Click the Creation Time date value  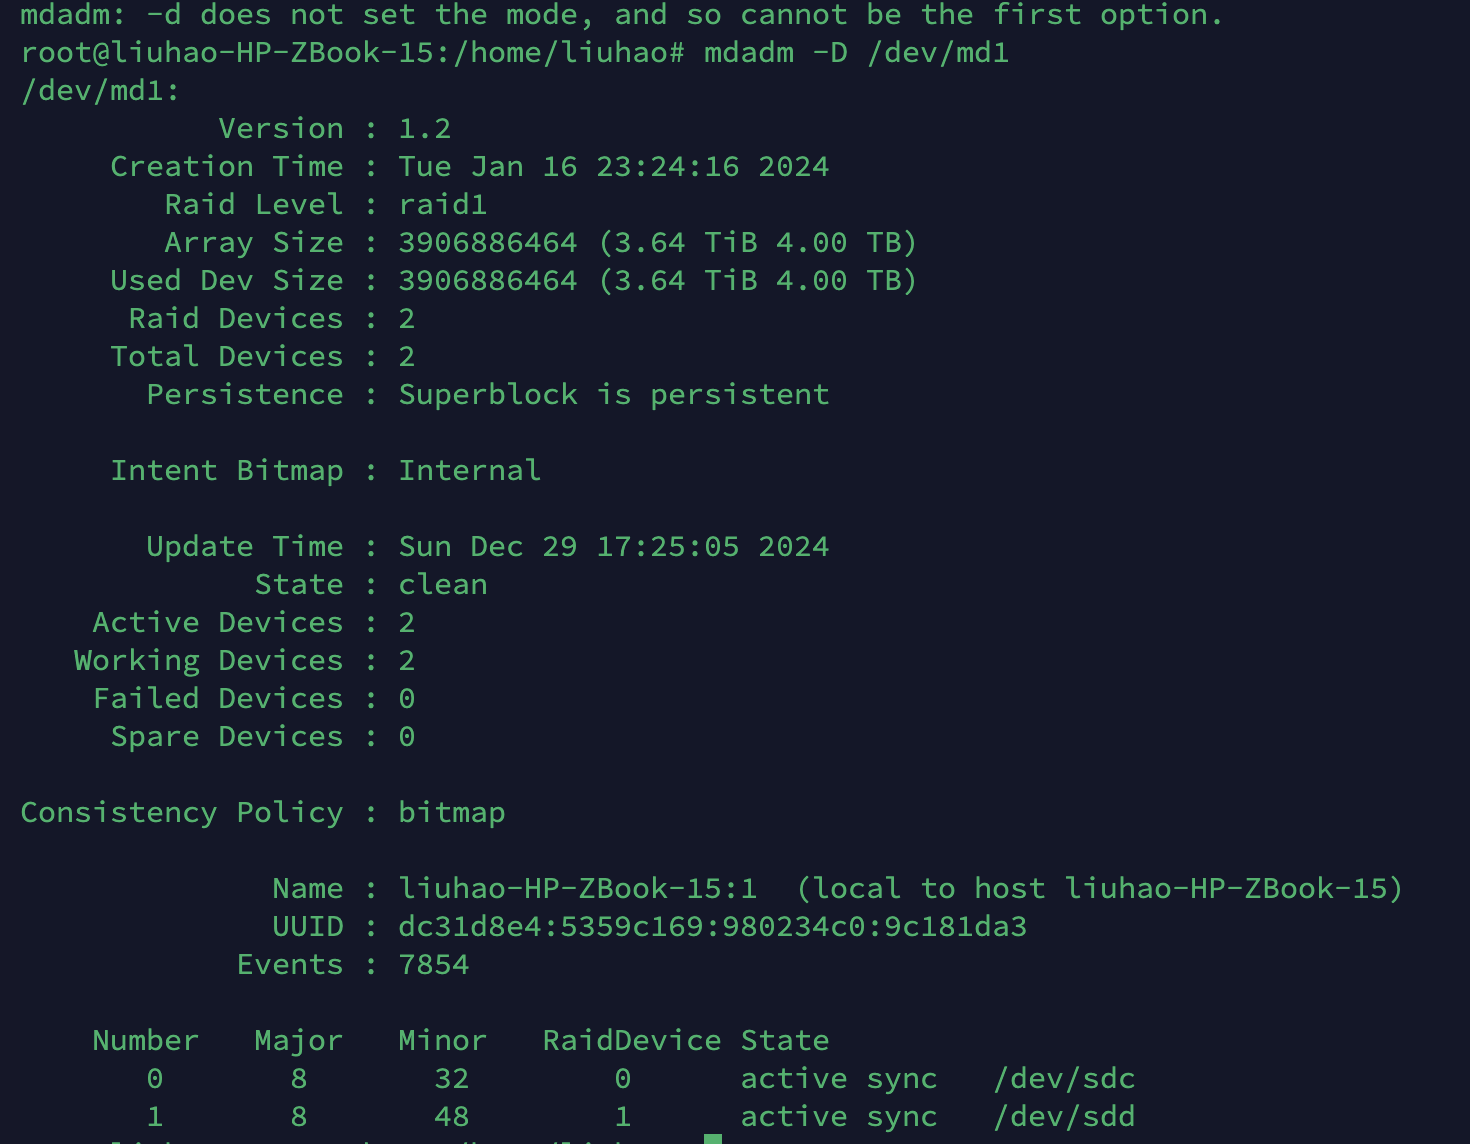(x=613, y=166)
